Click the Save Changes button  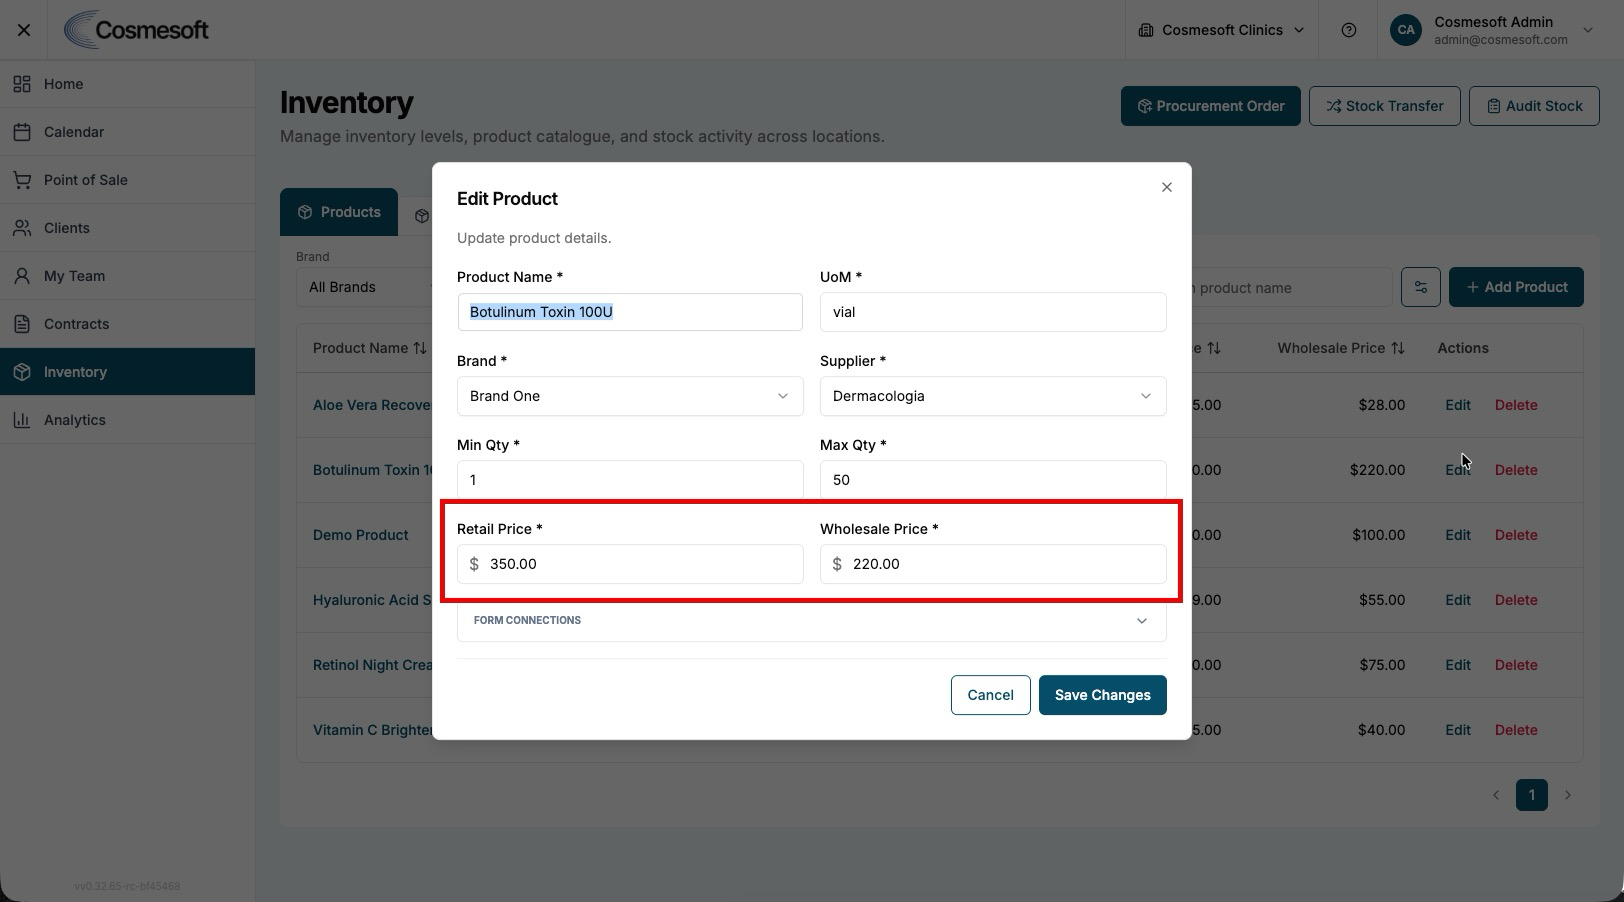pyautogui.click(x=1102, y=695)
